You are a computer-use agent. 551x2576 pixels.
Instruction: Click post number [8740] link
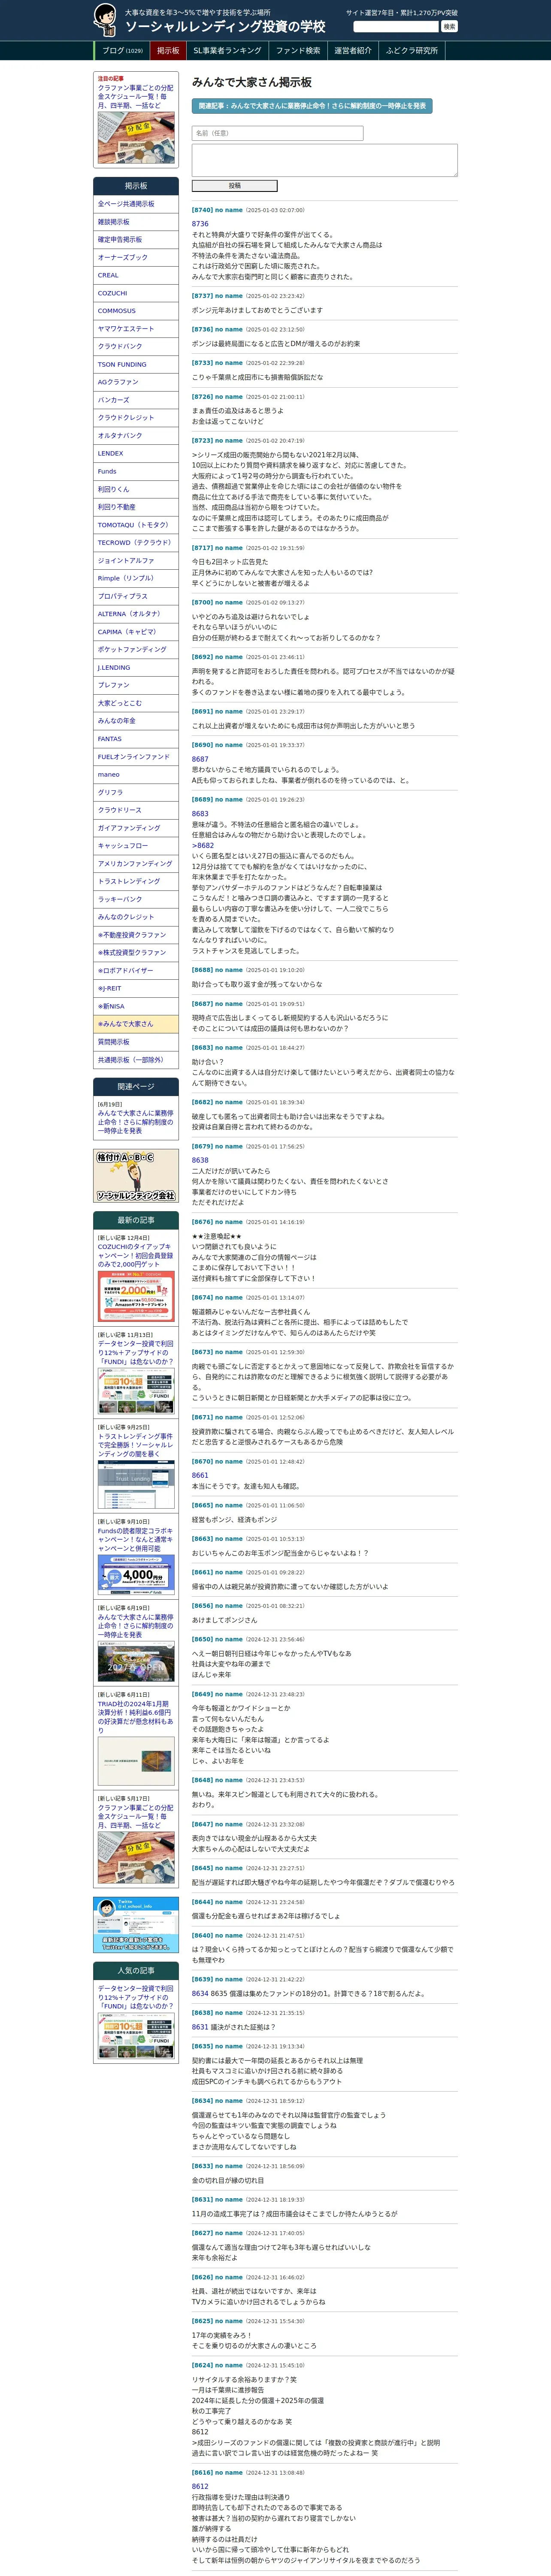(x=202, y=210)
